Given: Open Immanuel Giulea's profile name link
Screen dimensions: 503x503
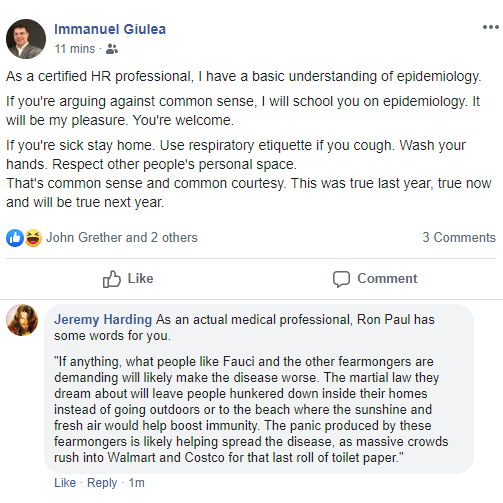Looking at the screenshot, I should tap(110, 29).
